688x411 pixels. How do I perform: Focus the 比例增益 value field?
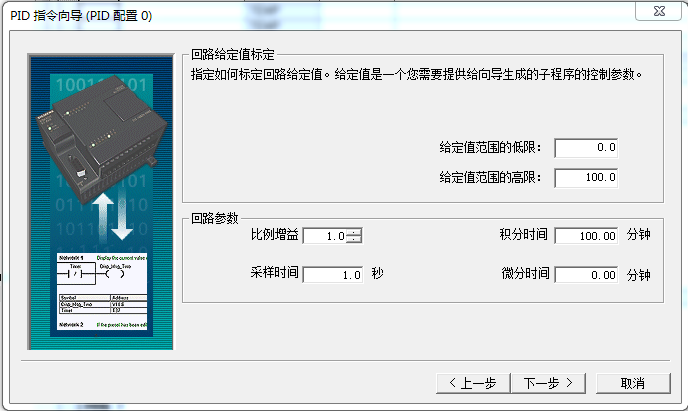325,236
